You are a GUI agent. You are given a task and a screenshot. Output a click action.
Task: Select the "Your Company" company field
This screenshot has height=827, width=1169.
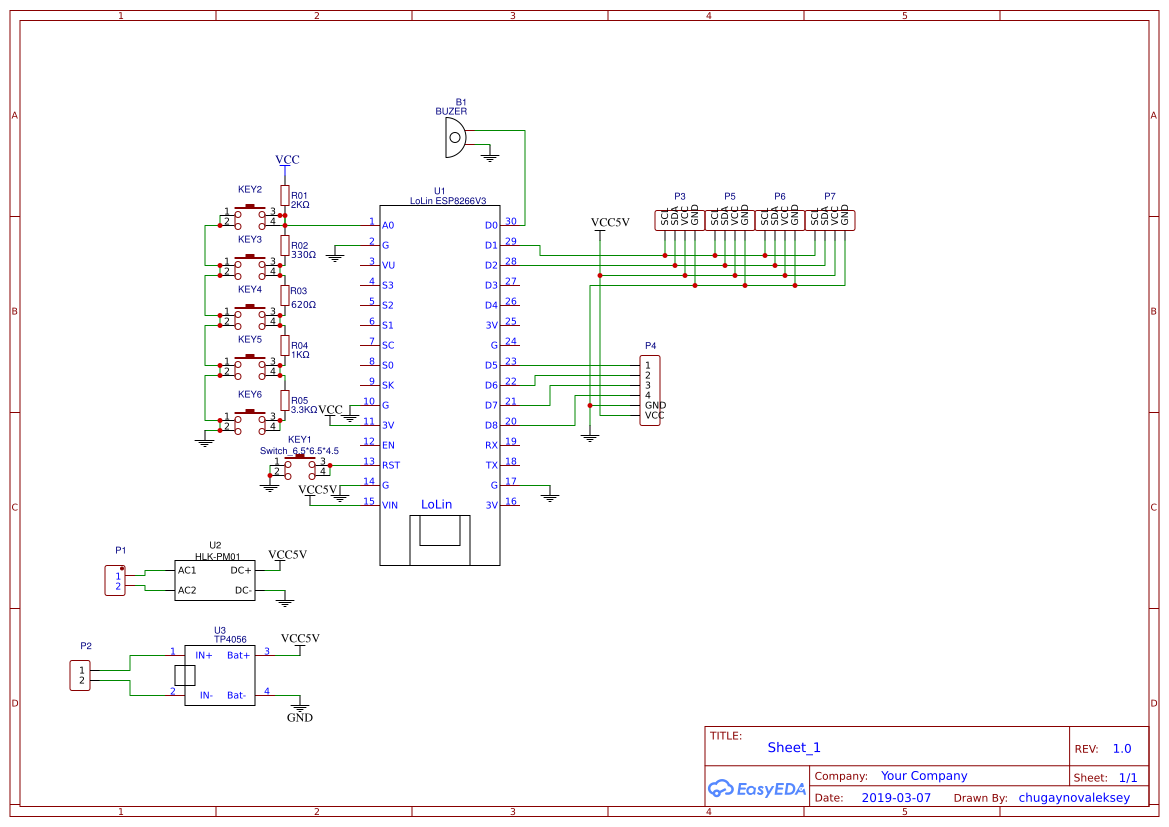tap(924, 776)
